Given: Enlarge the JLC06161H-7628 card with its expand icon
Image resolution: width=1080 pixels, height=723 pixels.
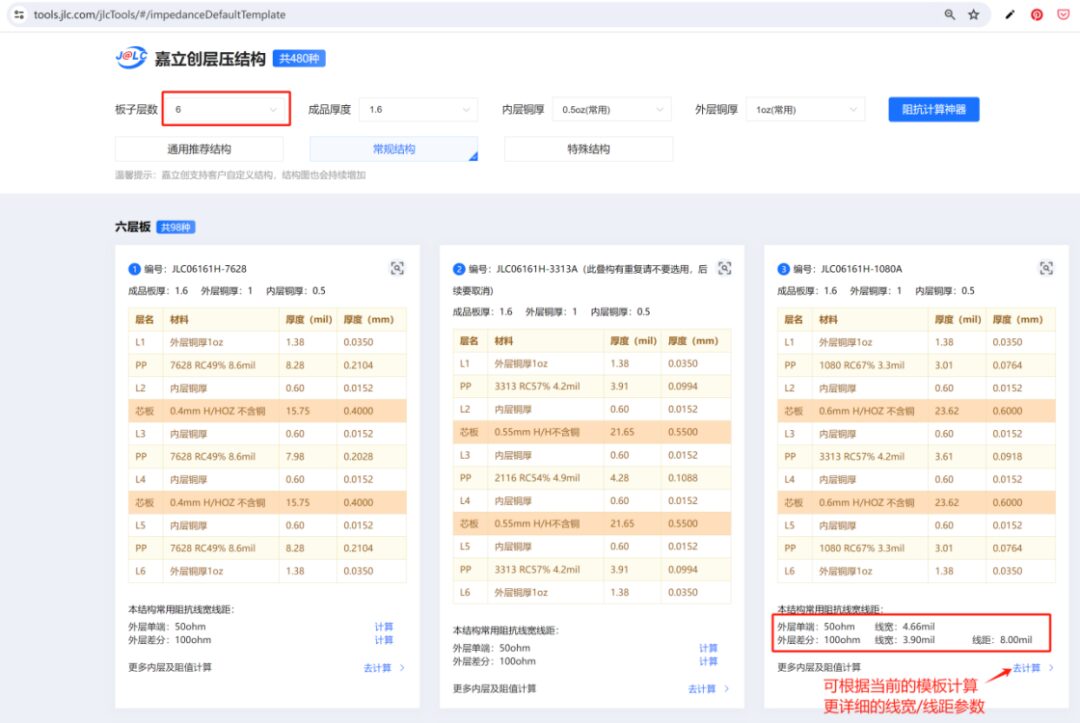Looking at the screenshot, I should pos(397,269).
